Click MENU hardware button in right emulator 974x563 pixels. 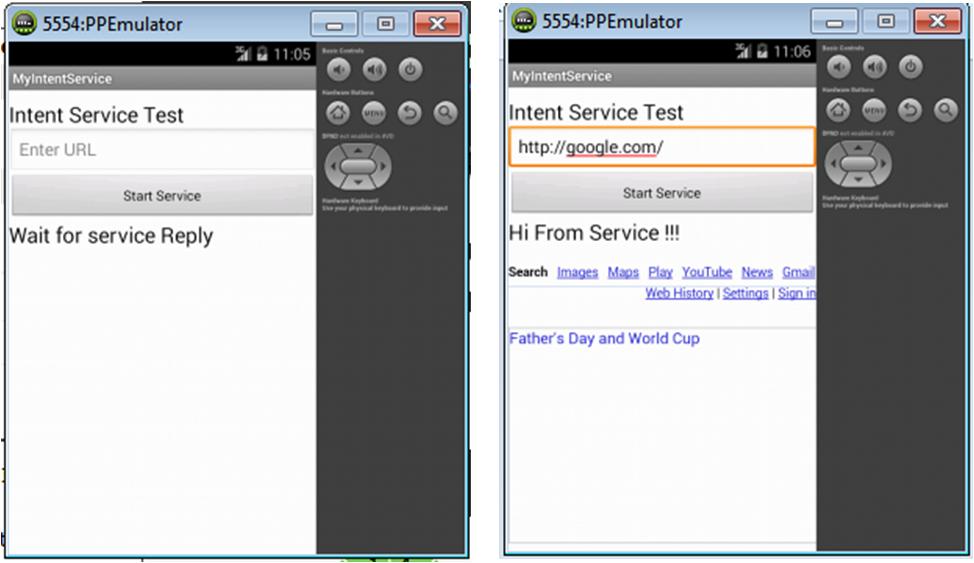tap(874, 111)
